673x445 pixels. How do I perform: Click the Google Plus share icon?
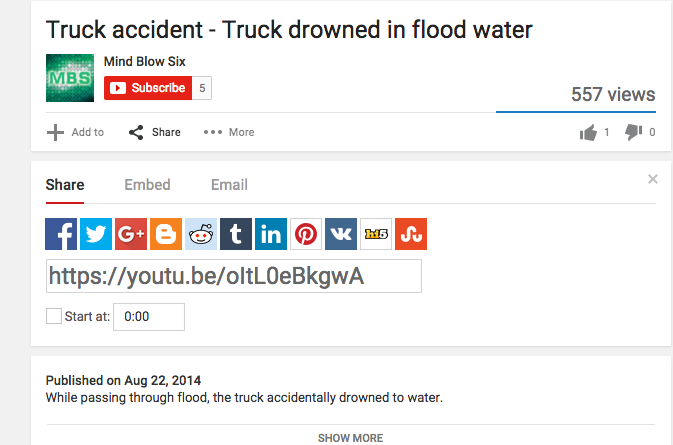point(131,234)
